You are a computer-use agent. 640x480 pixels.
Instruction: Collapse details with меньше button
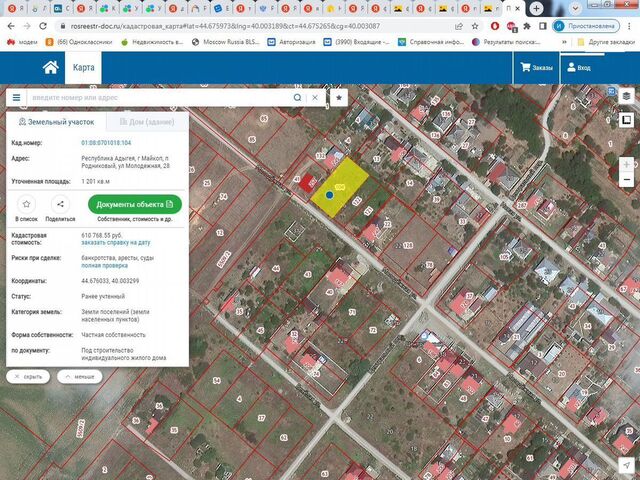[80, 376]
